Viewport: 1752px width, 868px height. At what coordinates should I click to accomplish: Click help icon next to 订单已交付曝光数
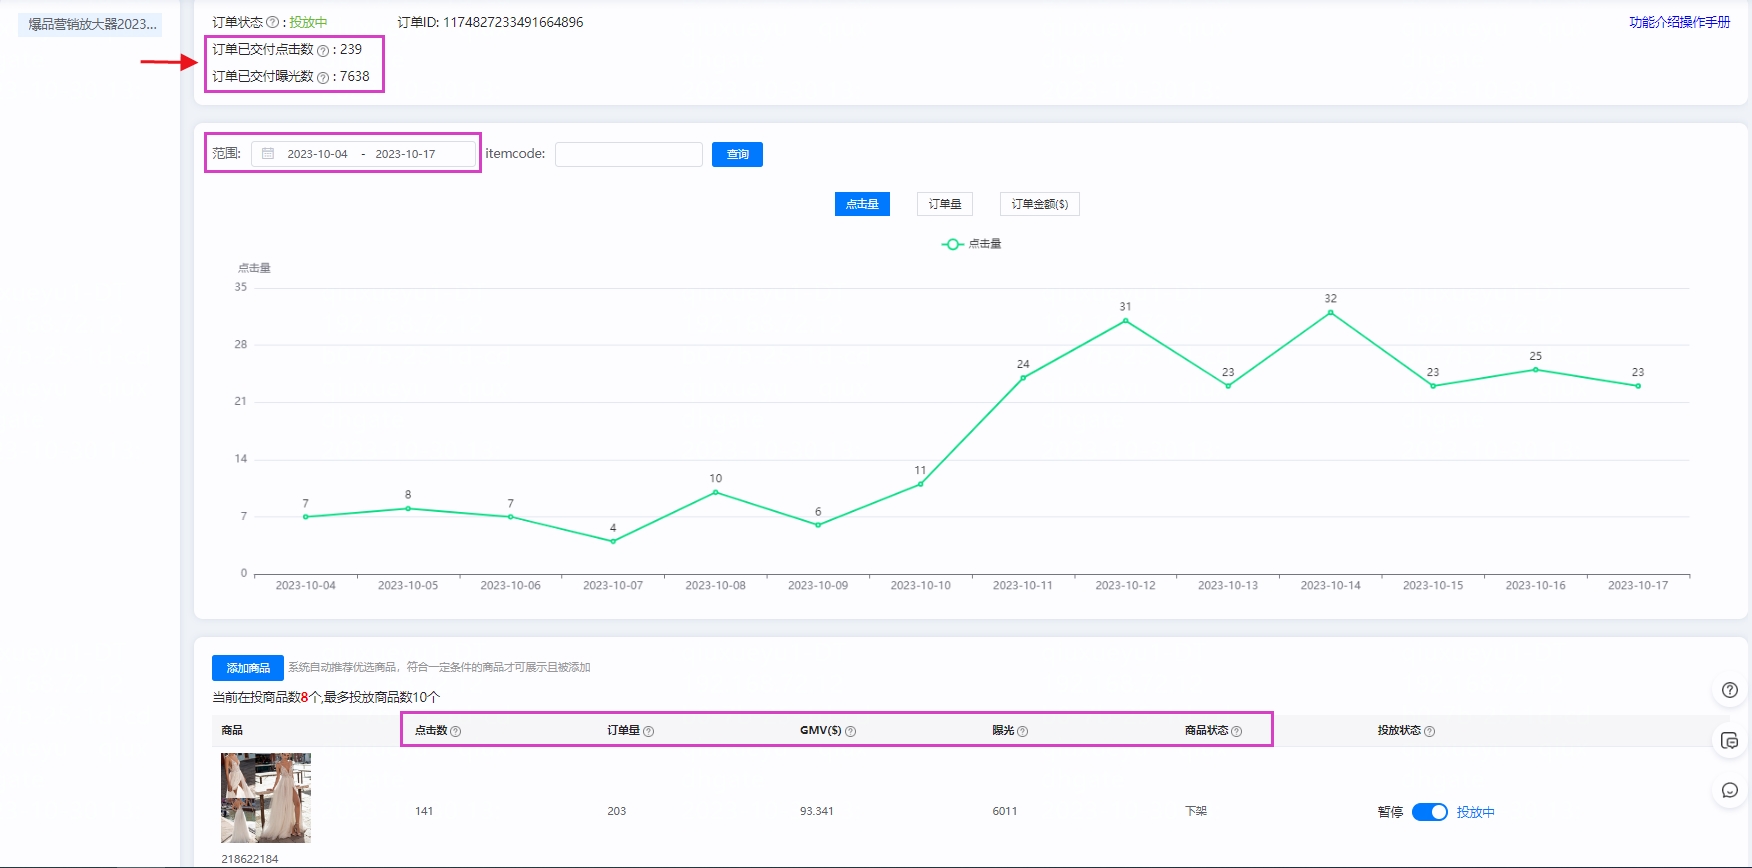tap(323, 77)
